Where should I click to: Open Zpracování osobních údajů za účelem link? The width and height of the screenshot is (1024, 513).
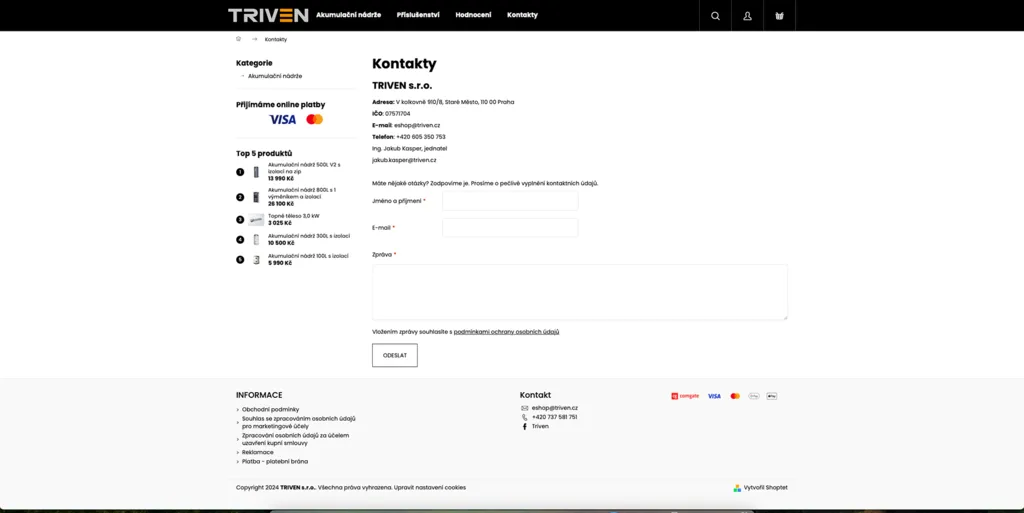point(295,439)
